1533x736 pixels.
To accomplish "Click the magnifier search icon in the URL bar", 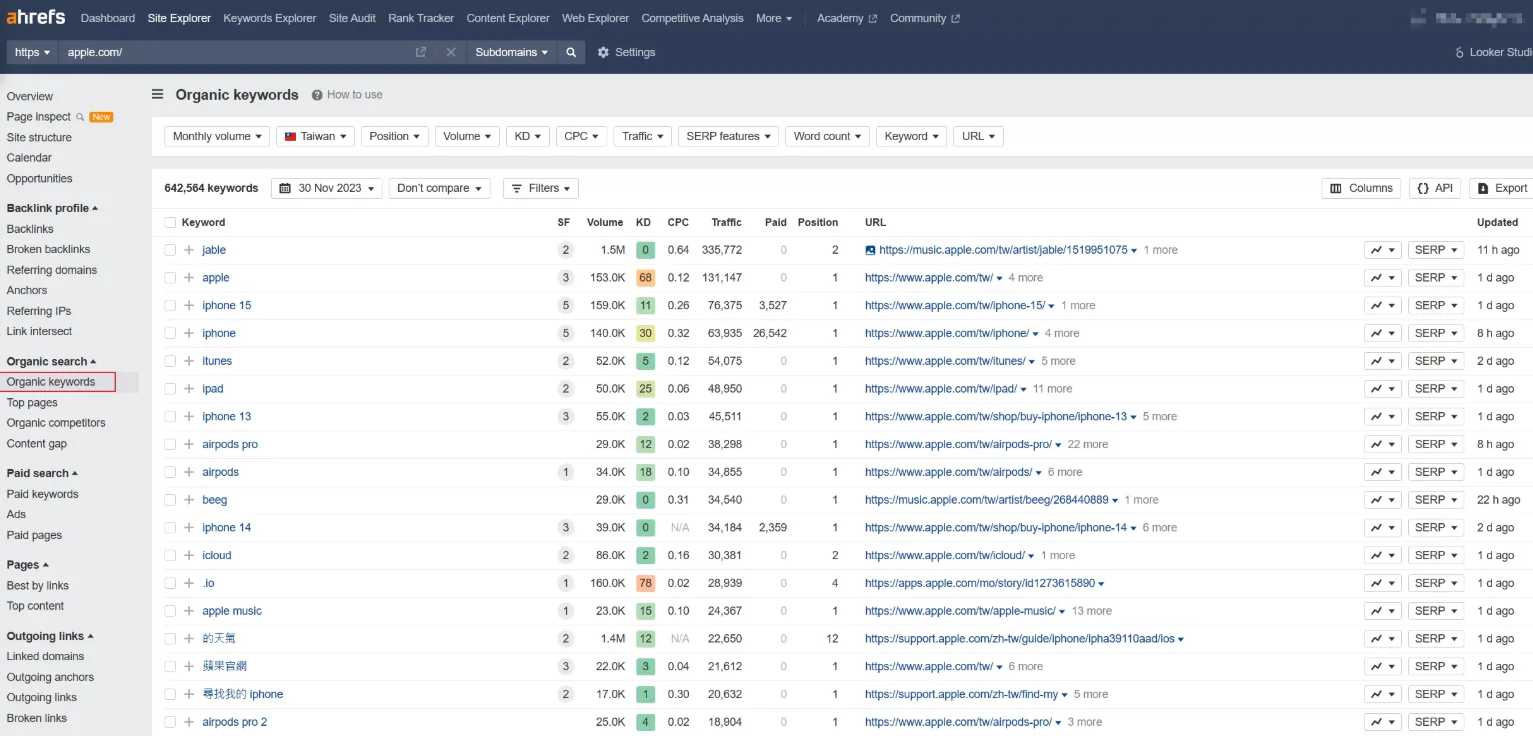I will (570, 51).
